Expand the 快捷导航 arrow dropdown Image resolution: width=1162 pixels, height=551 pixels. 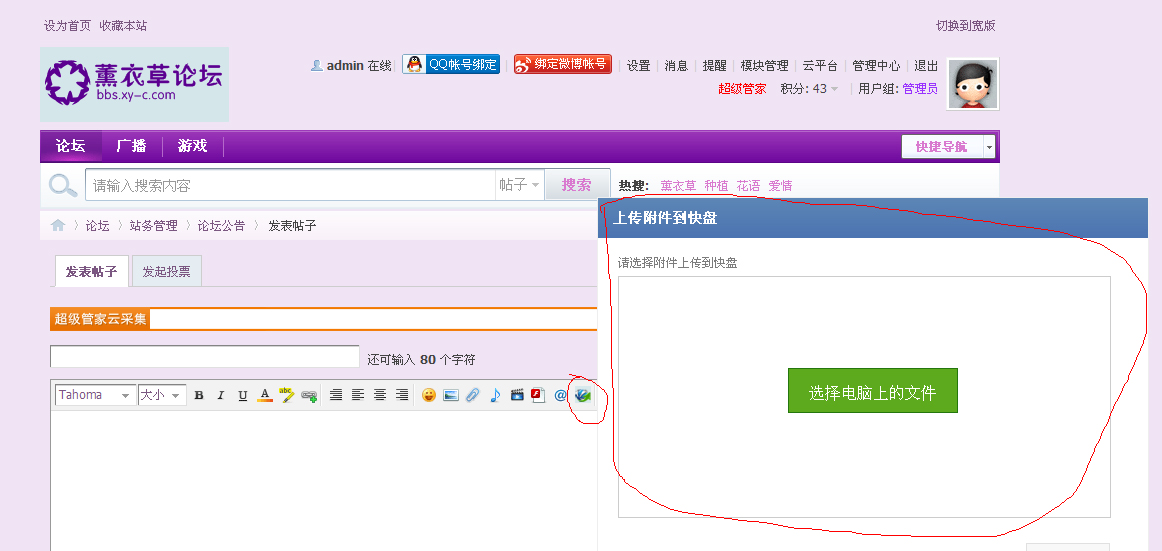pos(989,147)
